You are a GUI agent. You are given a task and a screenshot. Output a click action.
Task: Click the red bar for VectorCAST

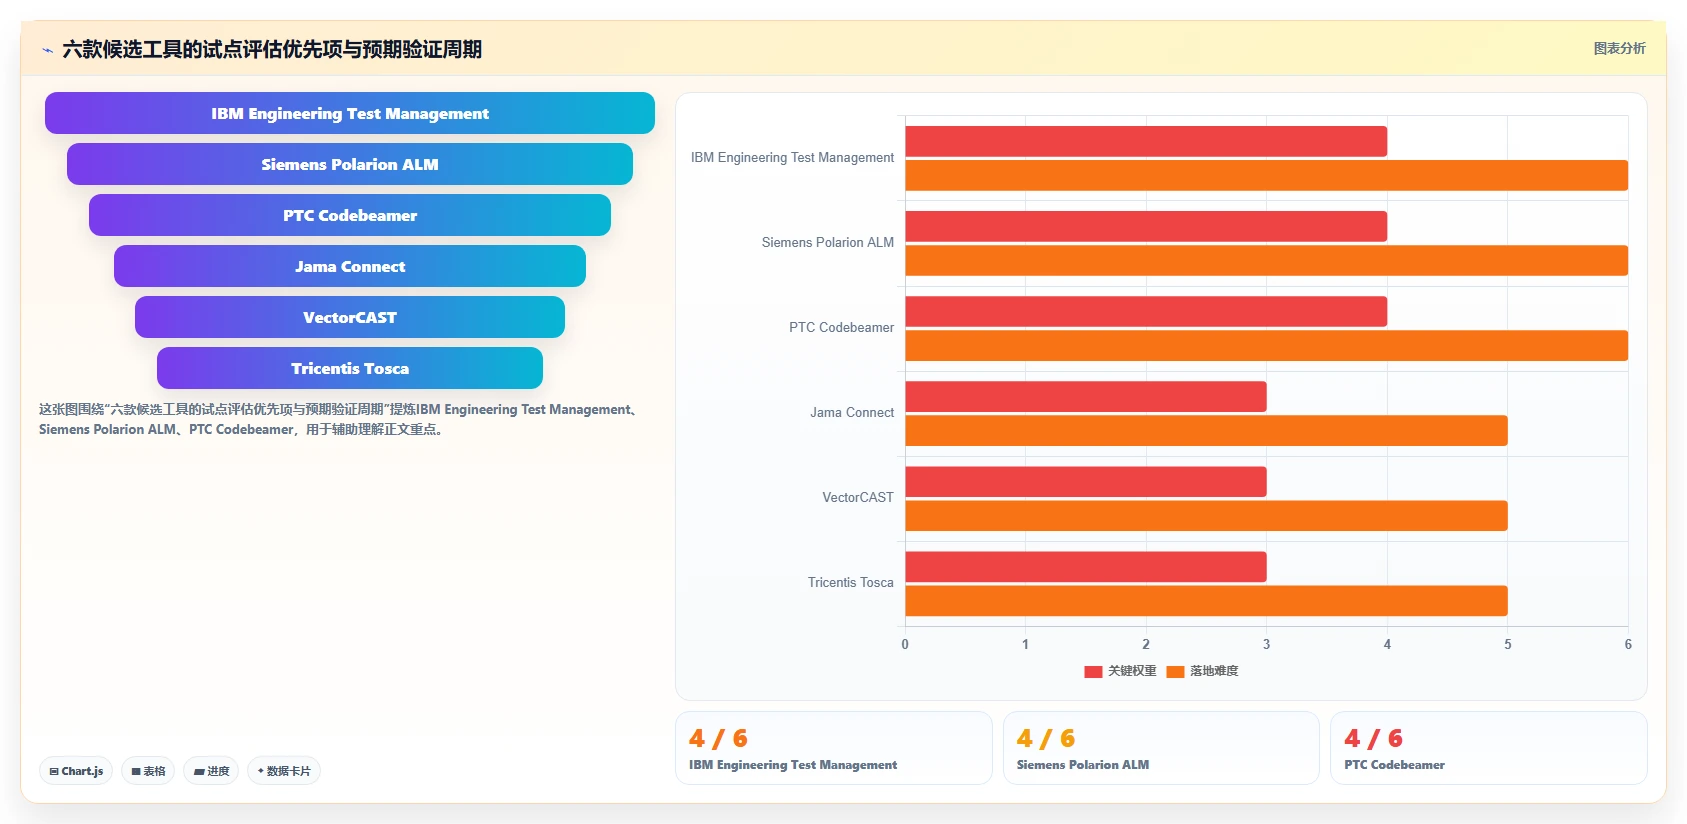tap(1086, 481)
